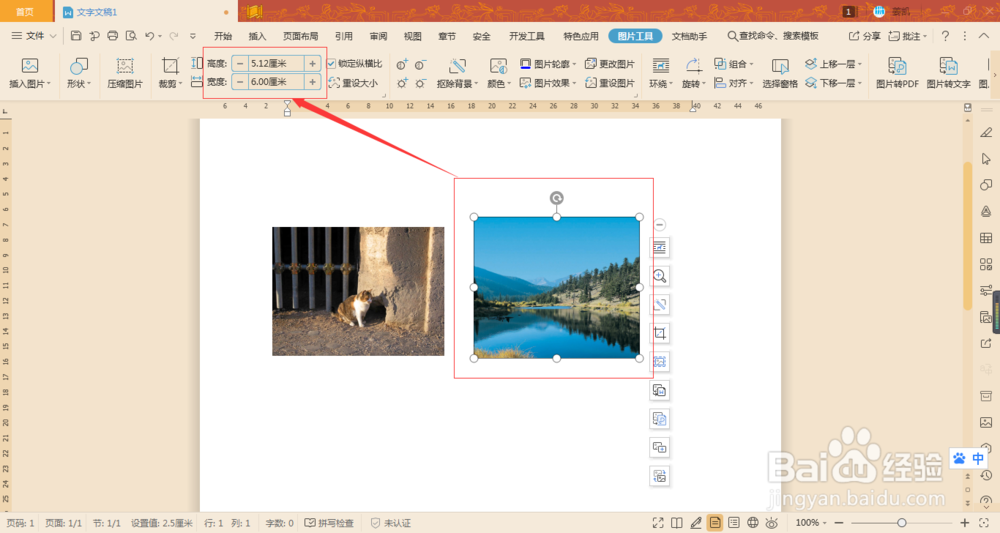This screenshot has width=1000, height=533.
Task: Increase height with plus stepper
Action: point(312,63)
